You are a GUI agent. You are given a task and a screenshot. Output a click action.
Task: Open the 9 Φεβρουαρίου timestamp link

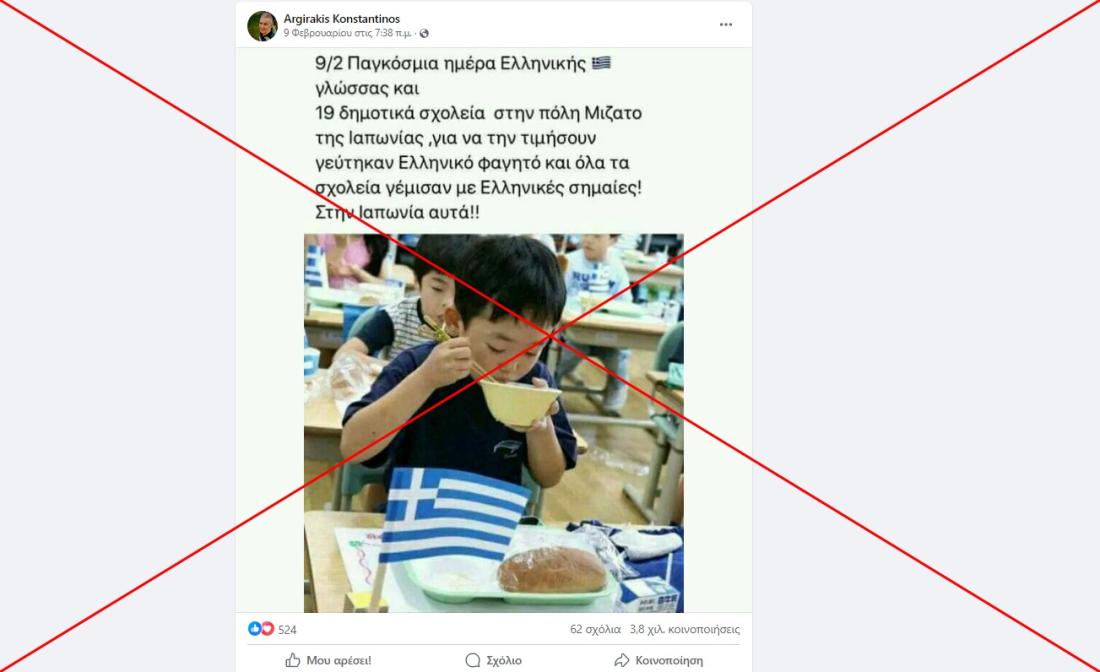click(347, 33)
